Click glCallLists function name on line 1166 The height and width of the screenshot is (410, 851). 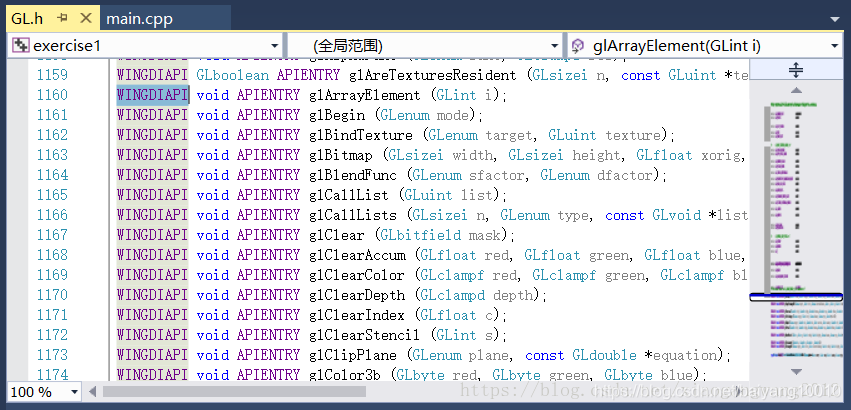click(x=353, y=216)
